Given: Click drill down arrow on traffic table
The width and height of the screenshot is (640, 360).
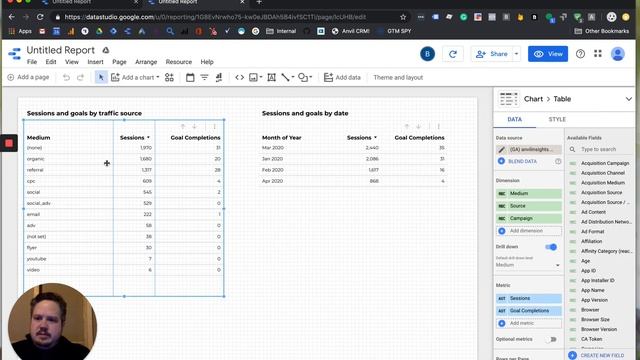Looking at the screenshot, I should point(194,127).
